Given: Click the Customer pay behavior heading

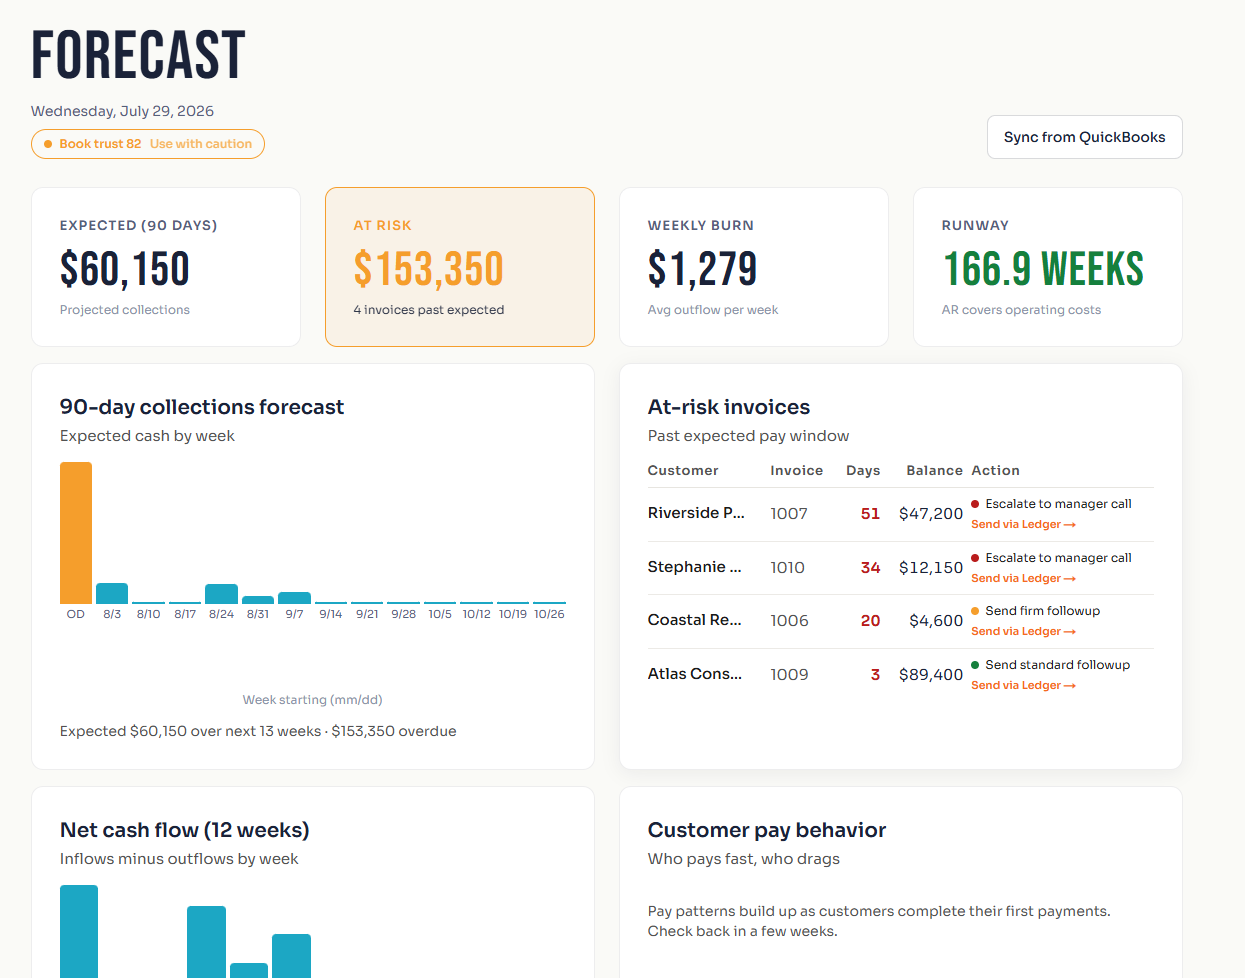Looking at the screenshot, I should tap(767, 830).
